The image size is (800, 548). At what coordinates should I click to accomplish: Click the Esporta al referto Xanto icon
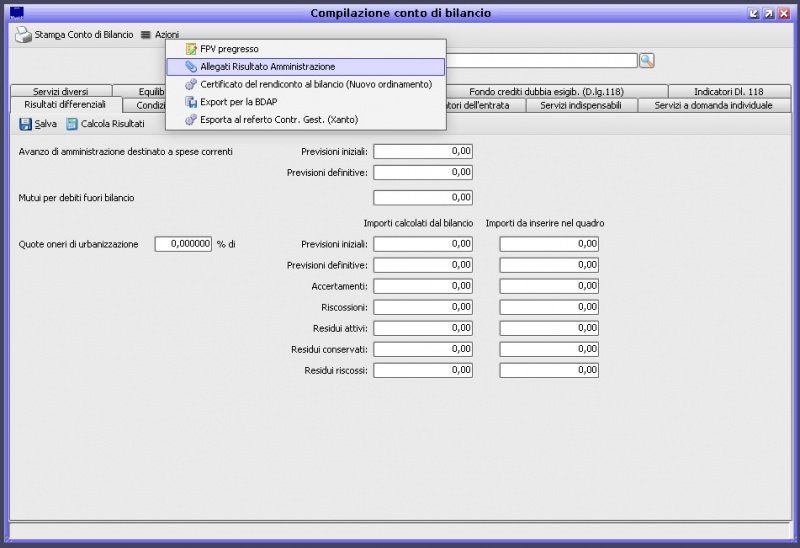[x=191, y=120]
